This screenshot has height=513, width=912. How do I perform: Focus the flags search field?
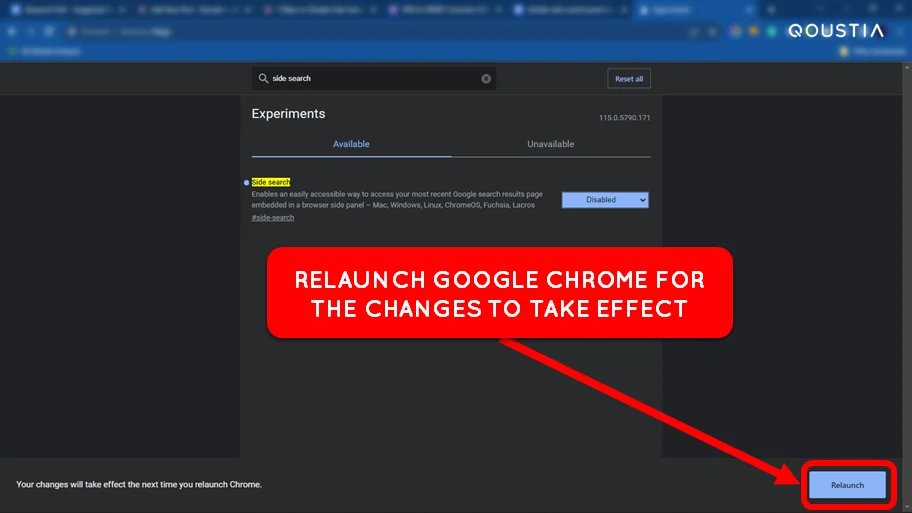(374, 79)
